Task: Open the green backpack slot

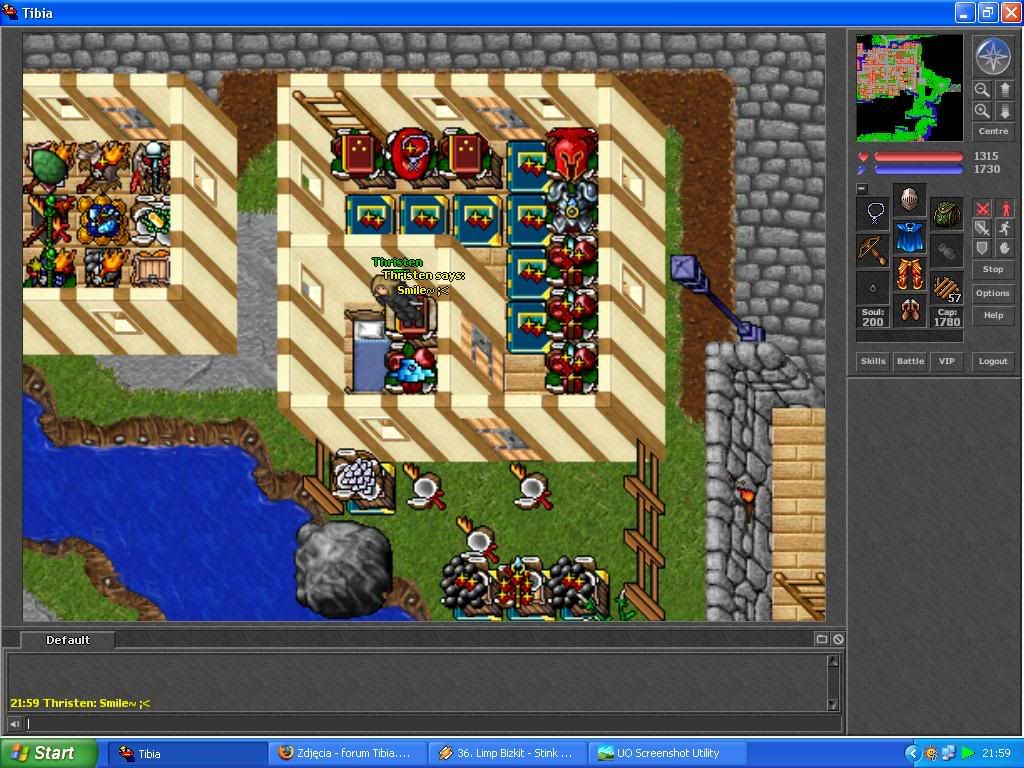Action: coord(946,214)
